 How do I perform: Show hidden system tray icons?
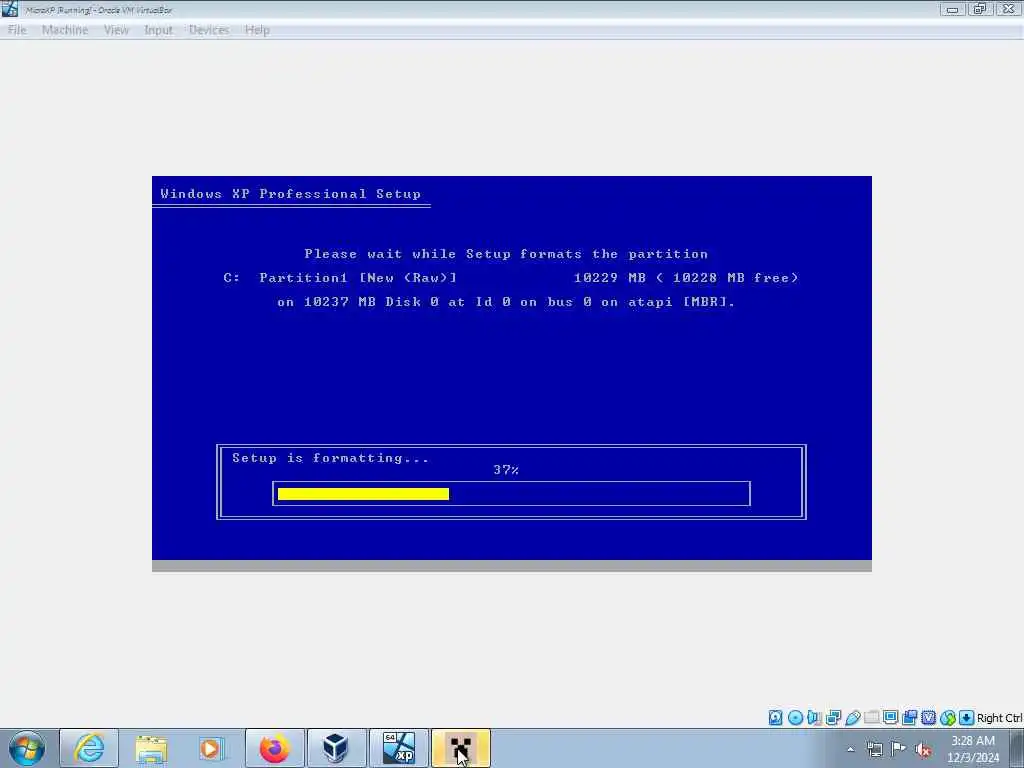[x=850, y=749]
